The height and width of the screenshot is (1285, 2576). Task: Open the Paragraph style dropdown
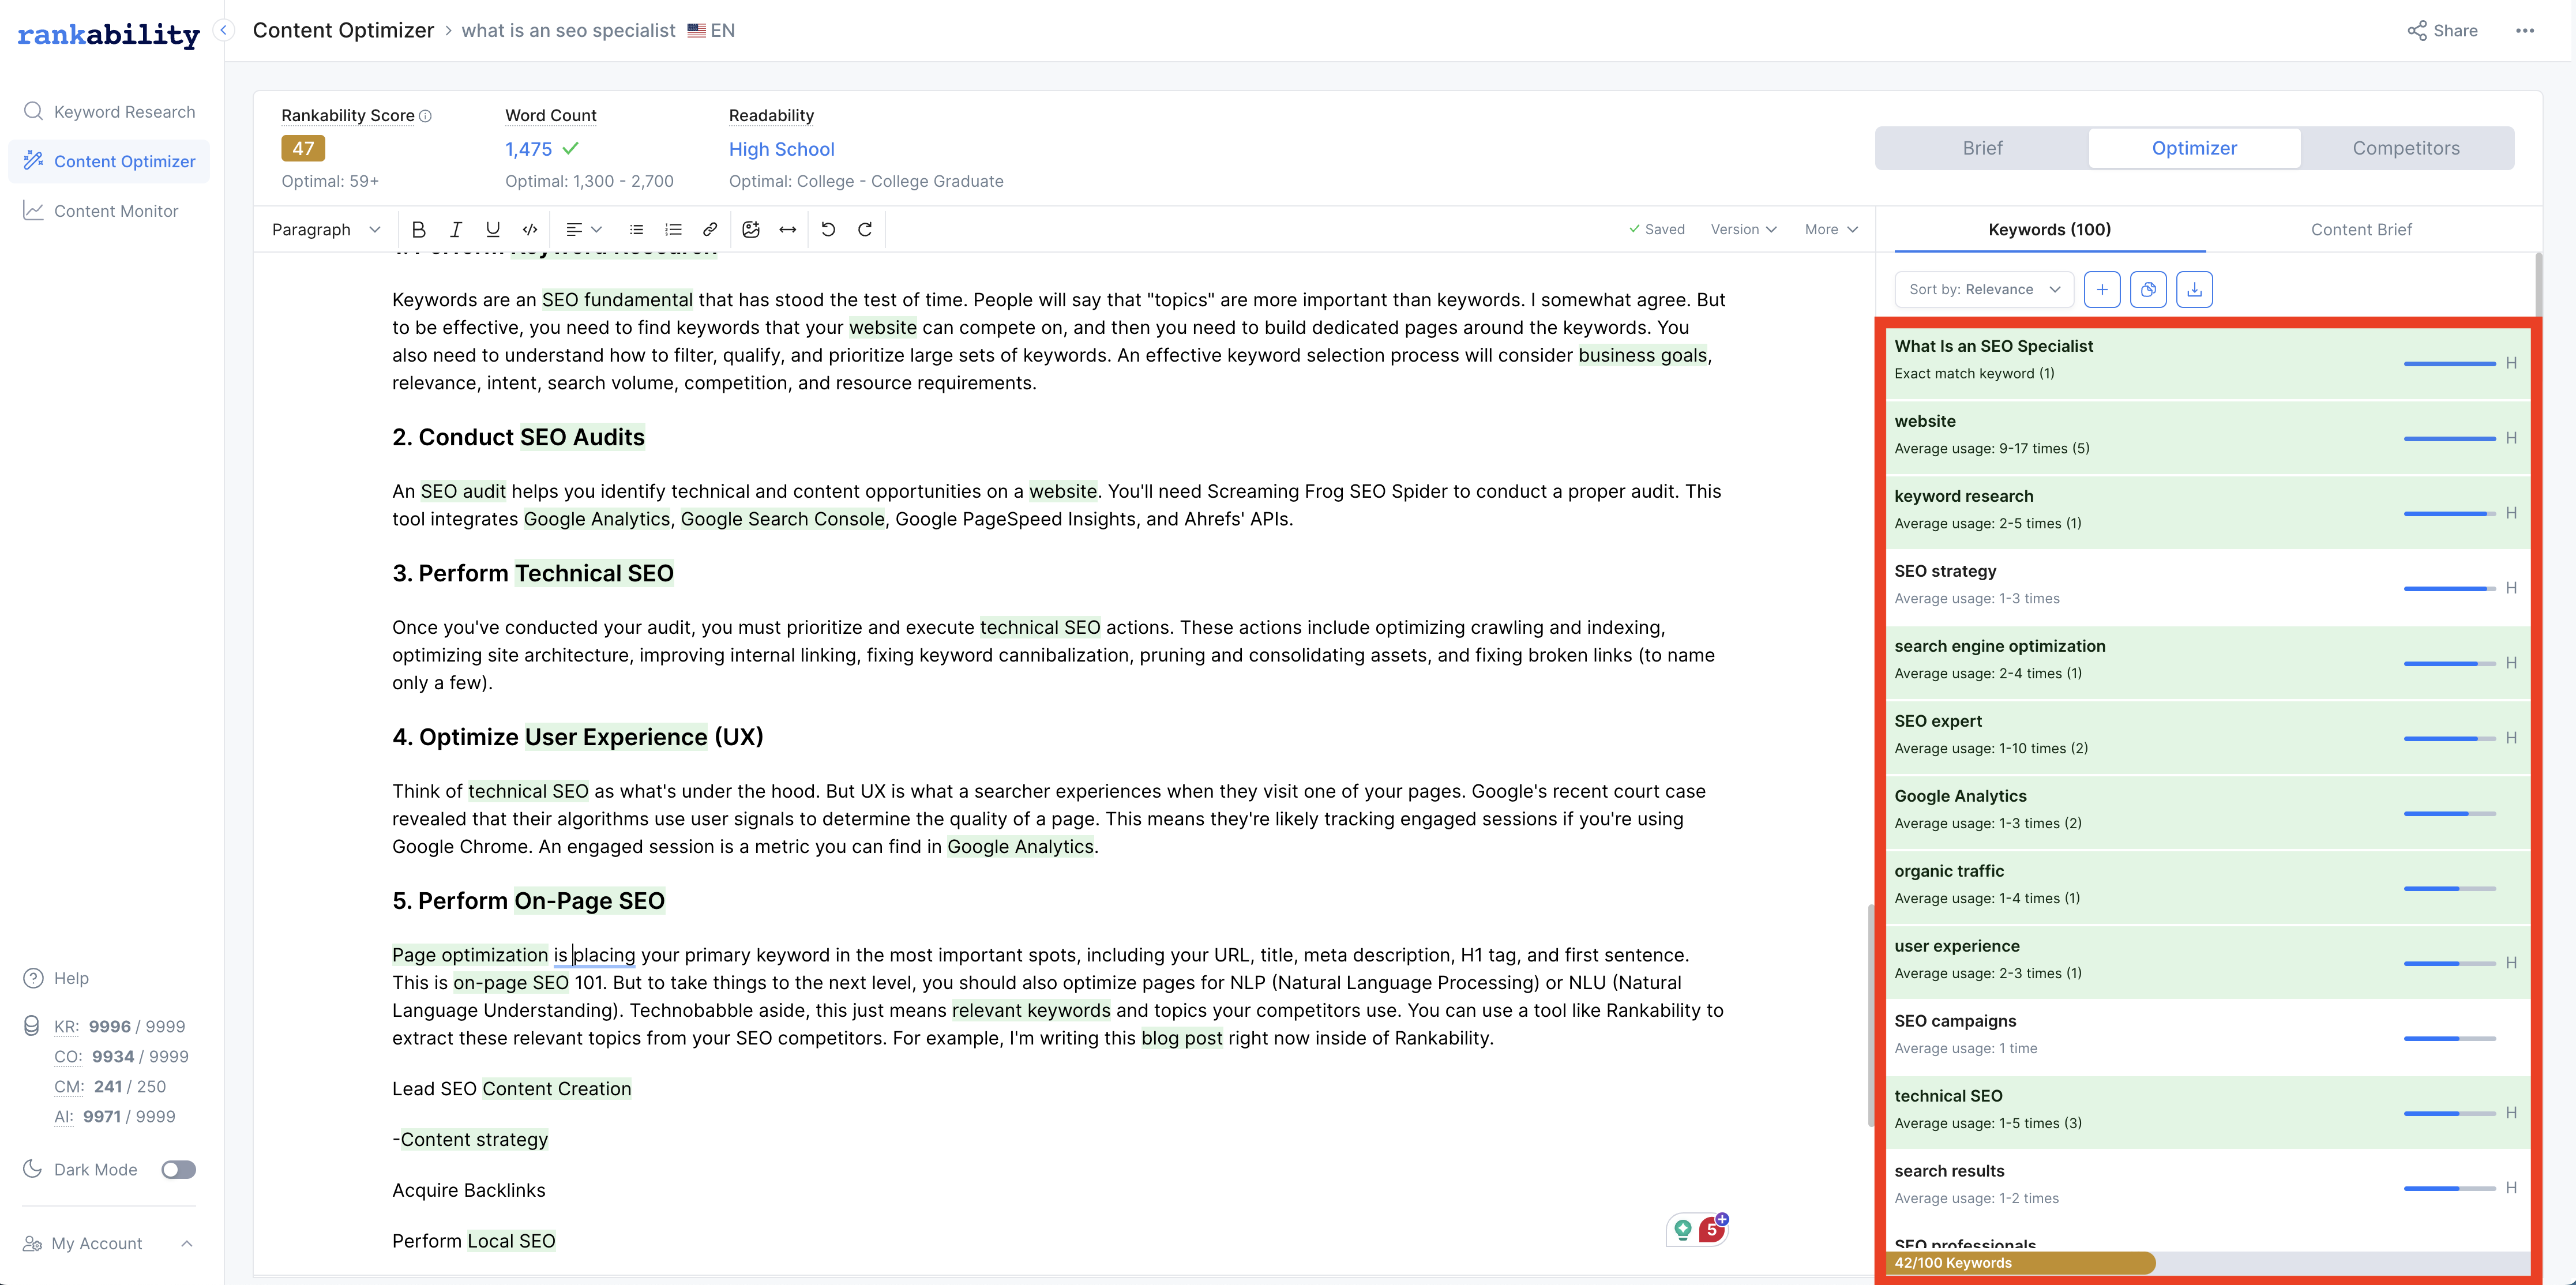point(326,229)
